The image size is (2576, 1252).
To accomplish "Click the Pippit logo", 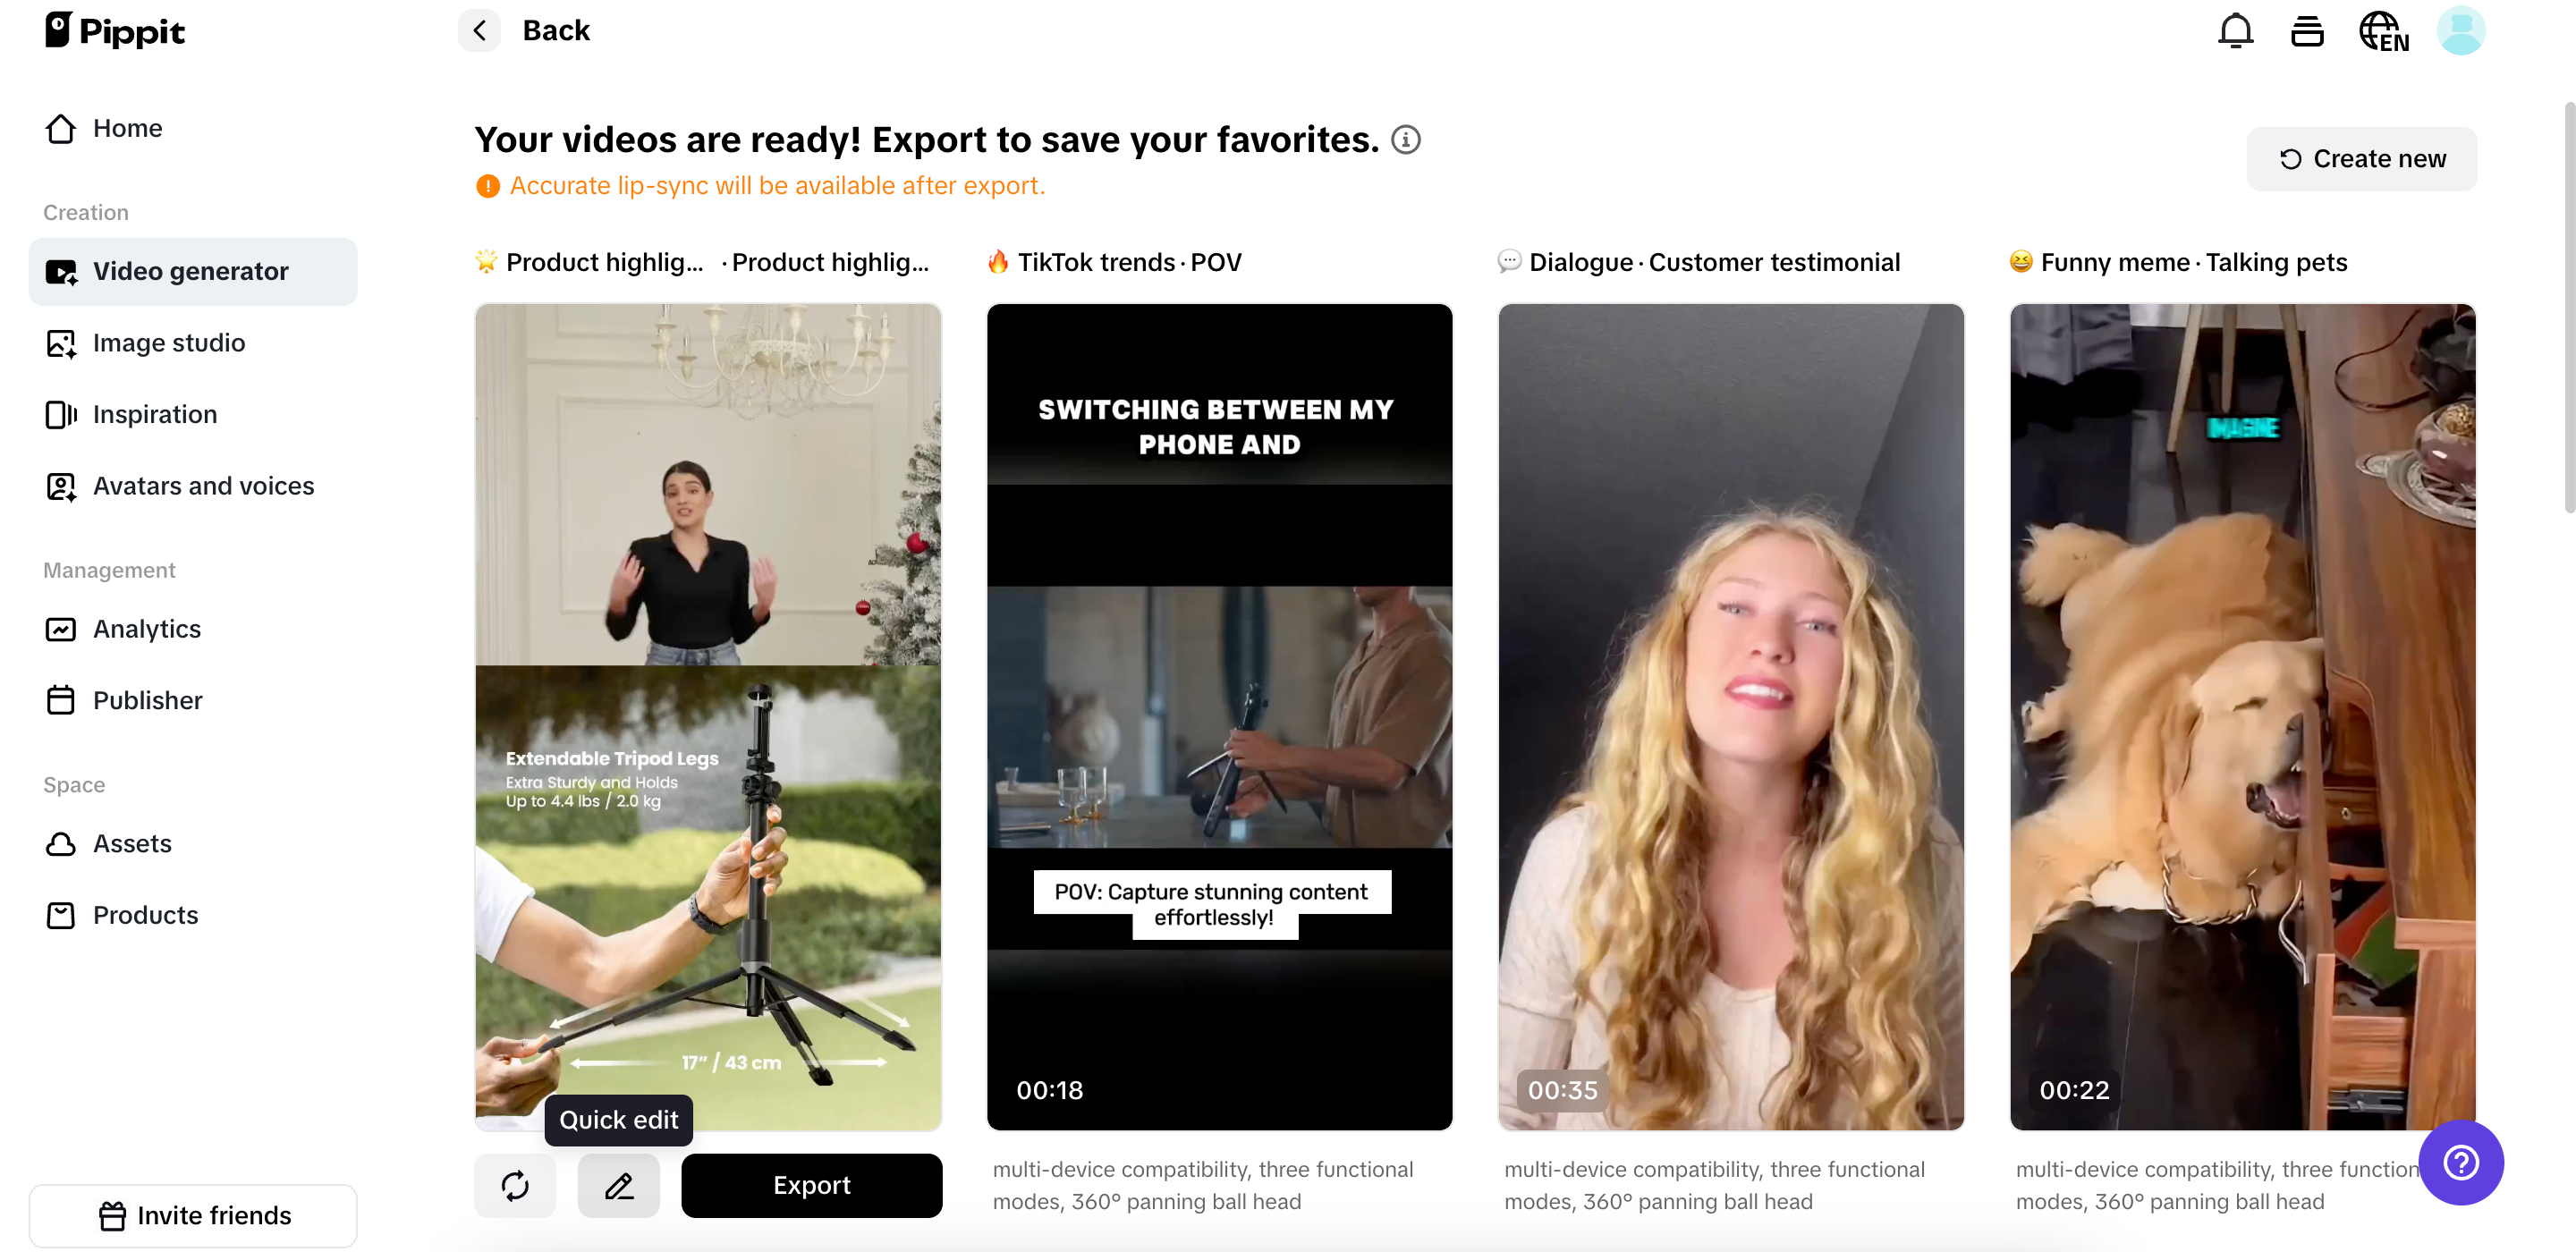I will (114, 30).
